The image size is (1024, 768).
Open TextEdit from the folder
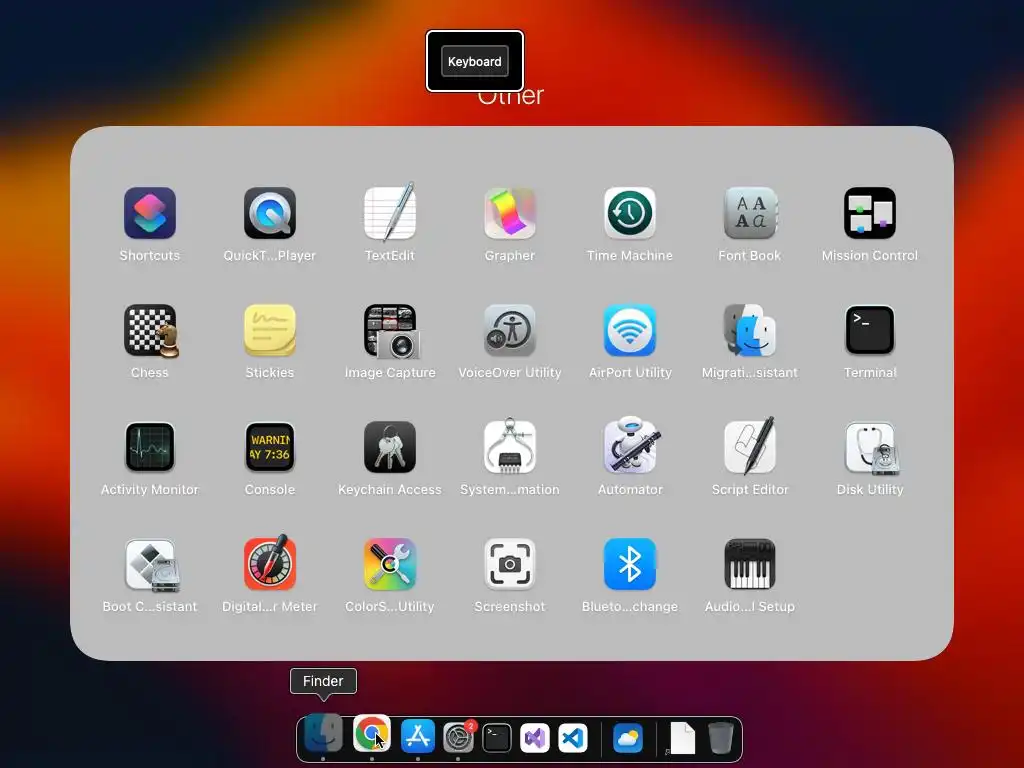point(390,213)
